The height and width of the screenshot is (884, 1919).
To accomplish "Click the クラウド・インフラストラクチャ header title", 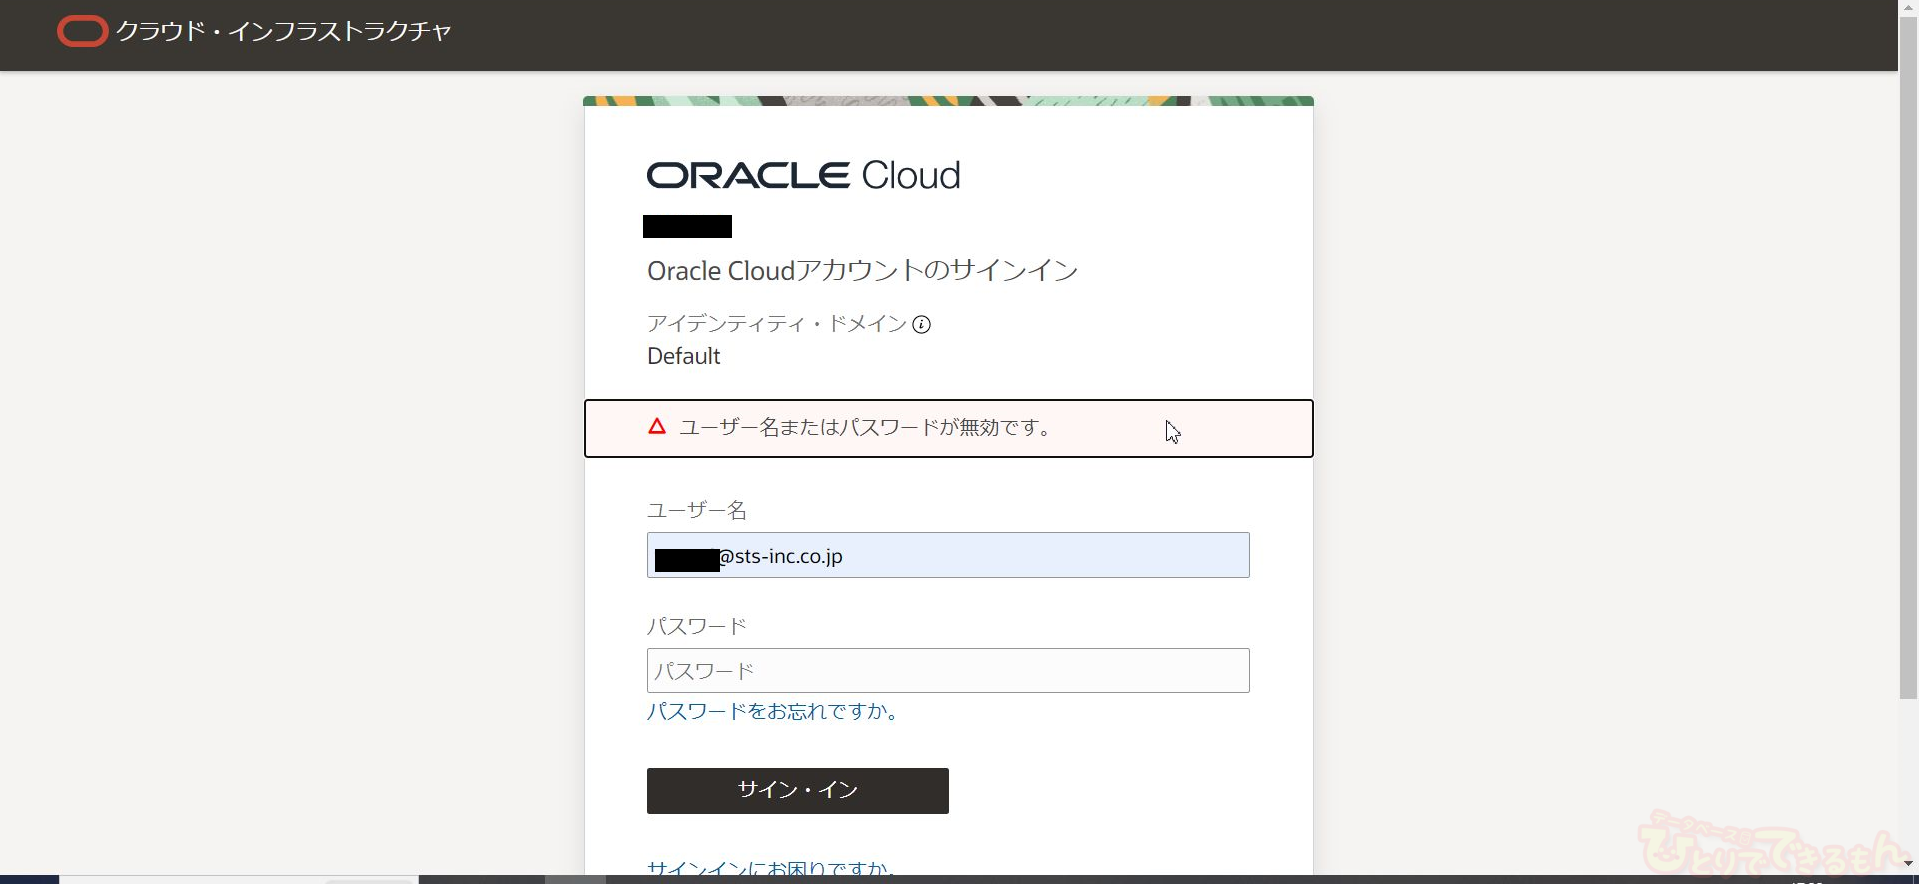I will tap(284, 32).
